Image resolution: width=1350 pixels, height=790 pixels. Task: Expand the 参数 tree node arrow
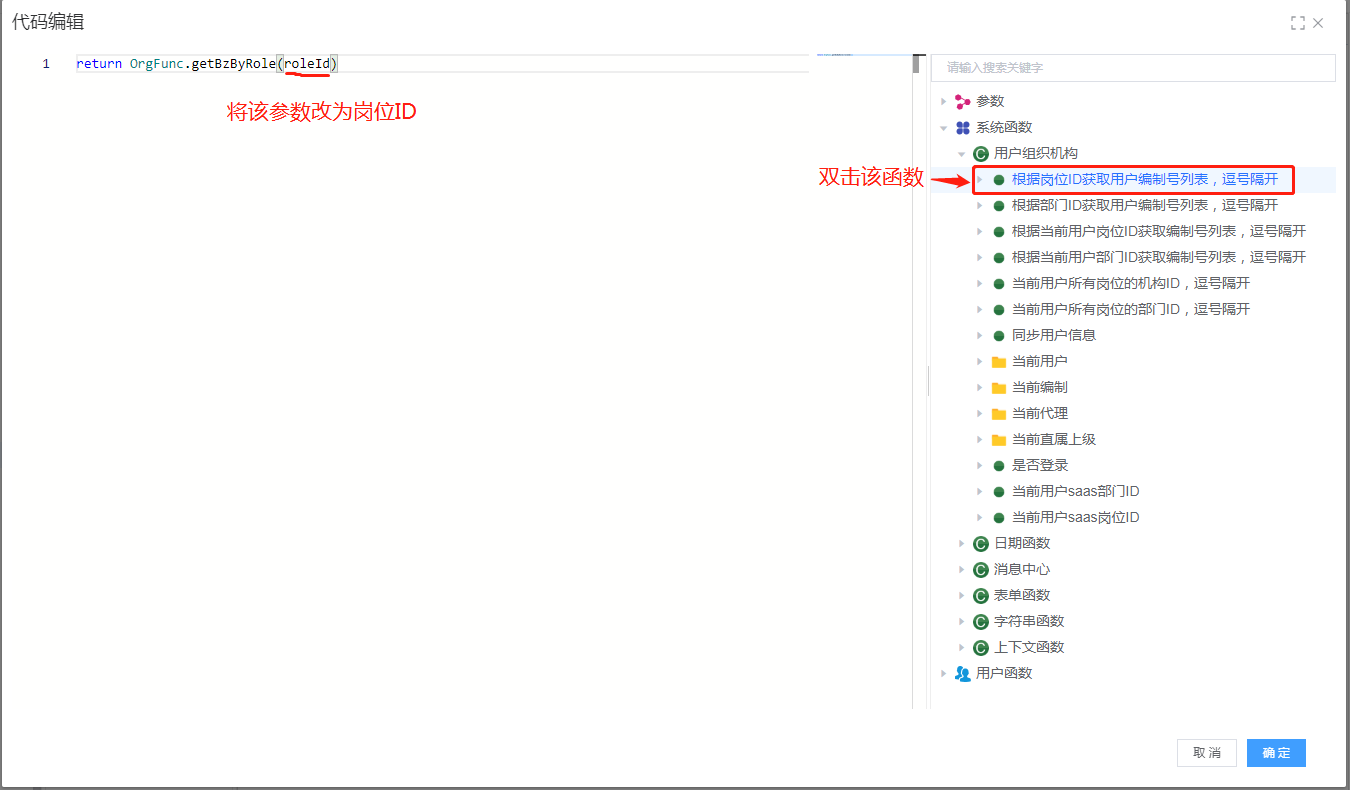tap(943, 101)
